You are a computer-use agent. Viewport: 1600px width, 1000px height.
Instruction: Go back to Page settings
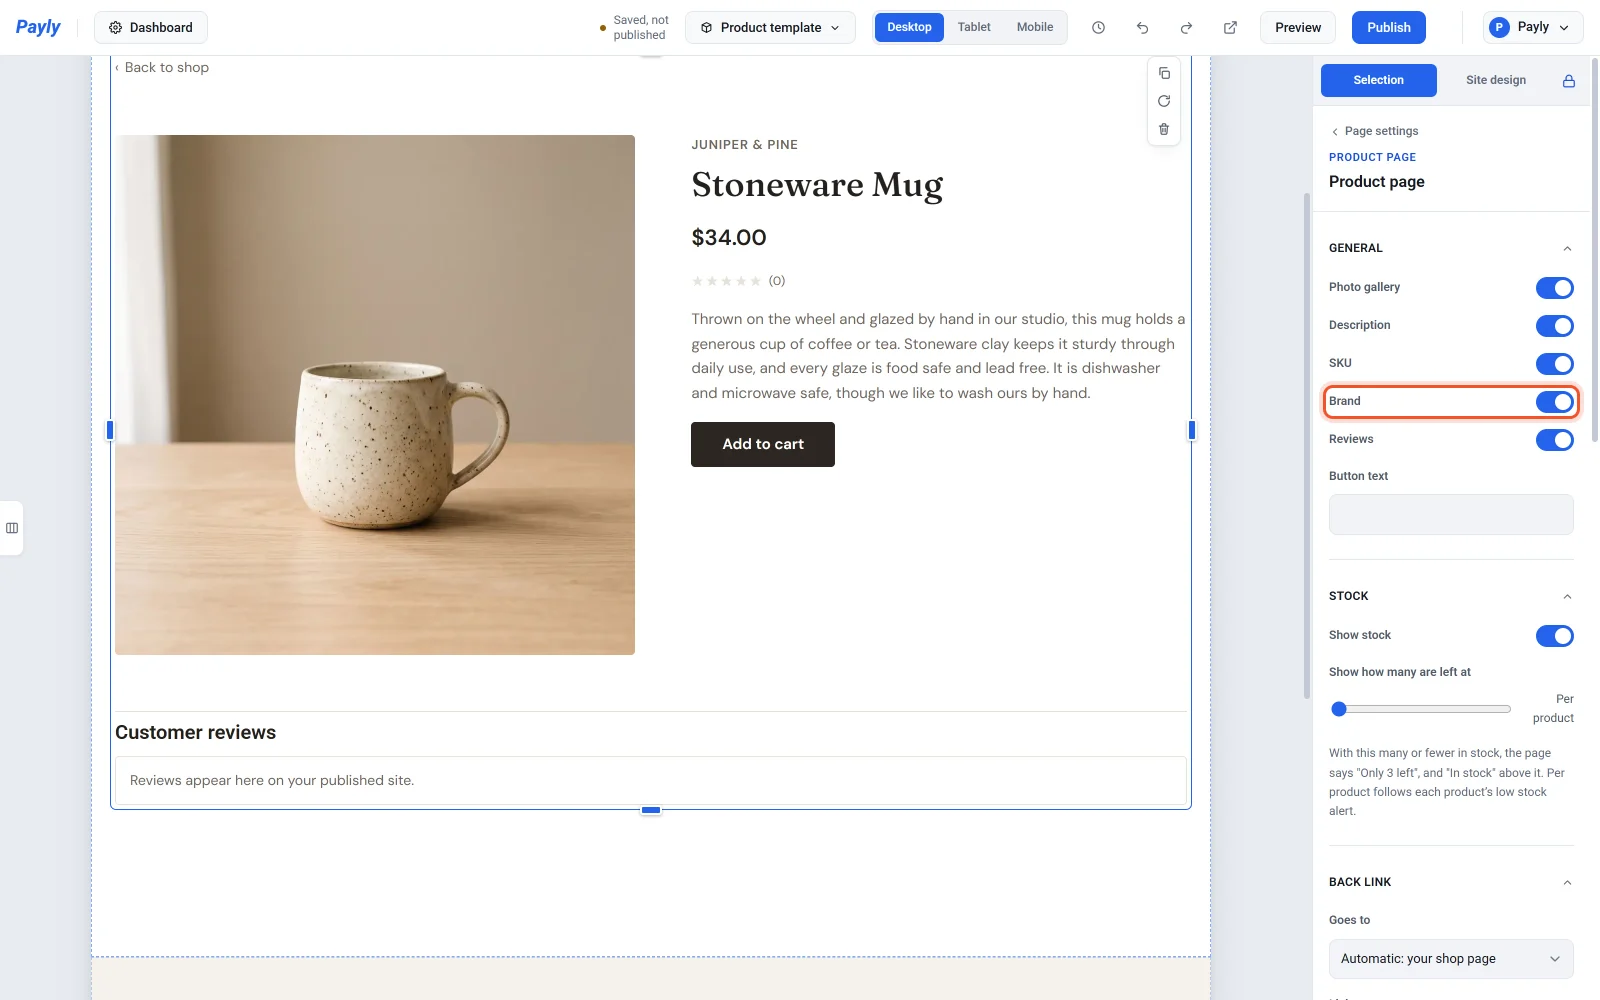[1375, 131]
